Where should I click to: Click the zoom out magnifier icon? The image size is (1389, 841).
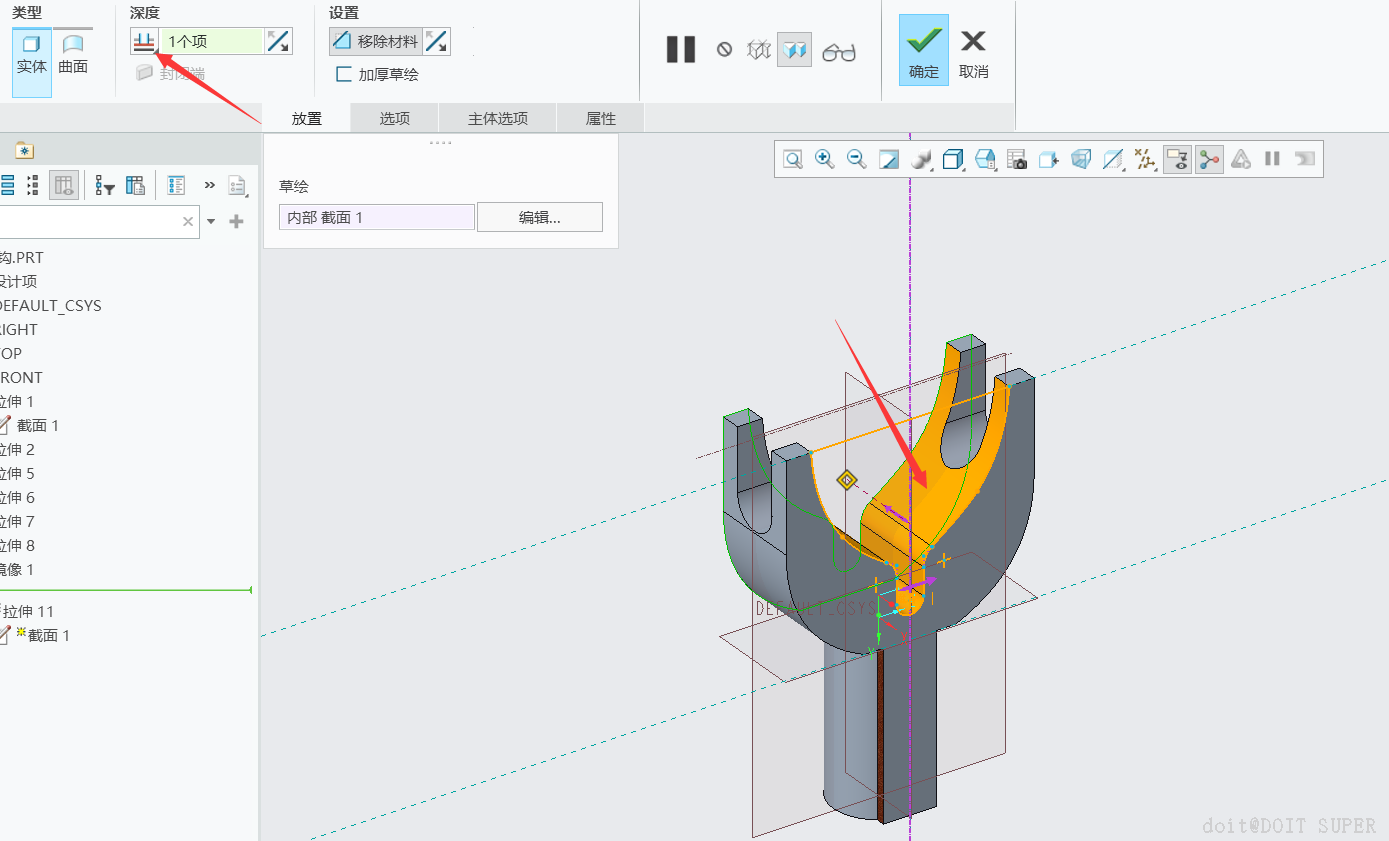[x=856, y=159]
